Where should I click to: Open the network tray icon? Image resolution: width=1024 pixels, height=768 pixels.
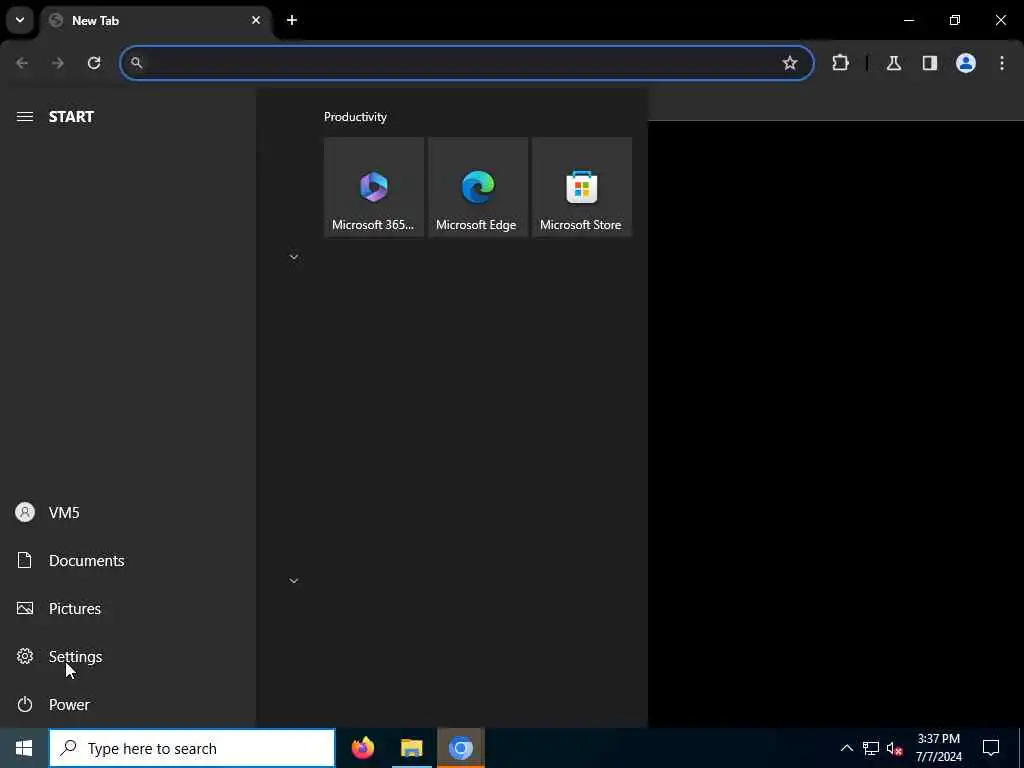(x=871, y=748)
